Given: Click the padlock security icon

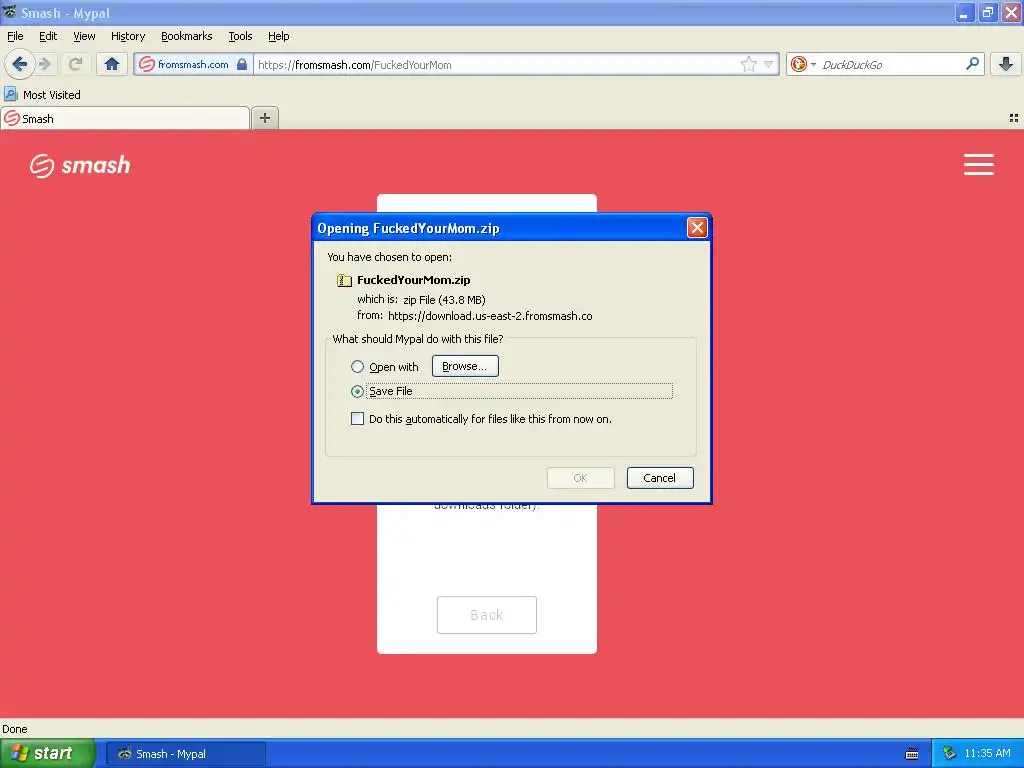Looking at the screenshot, I should (x=242, y=64).
